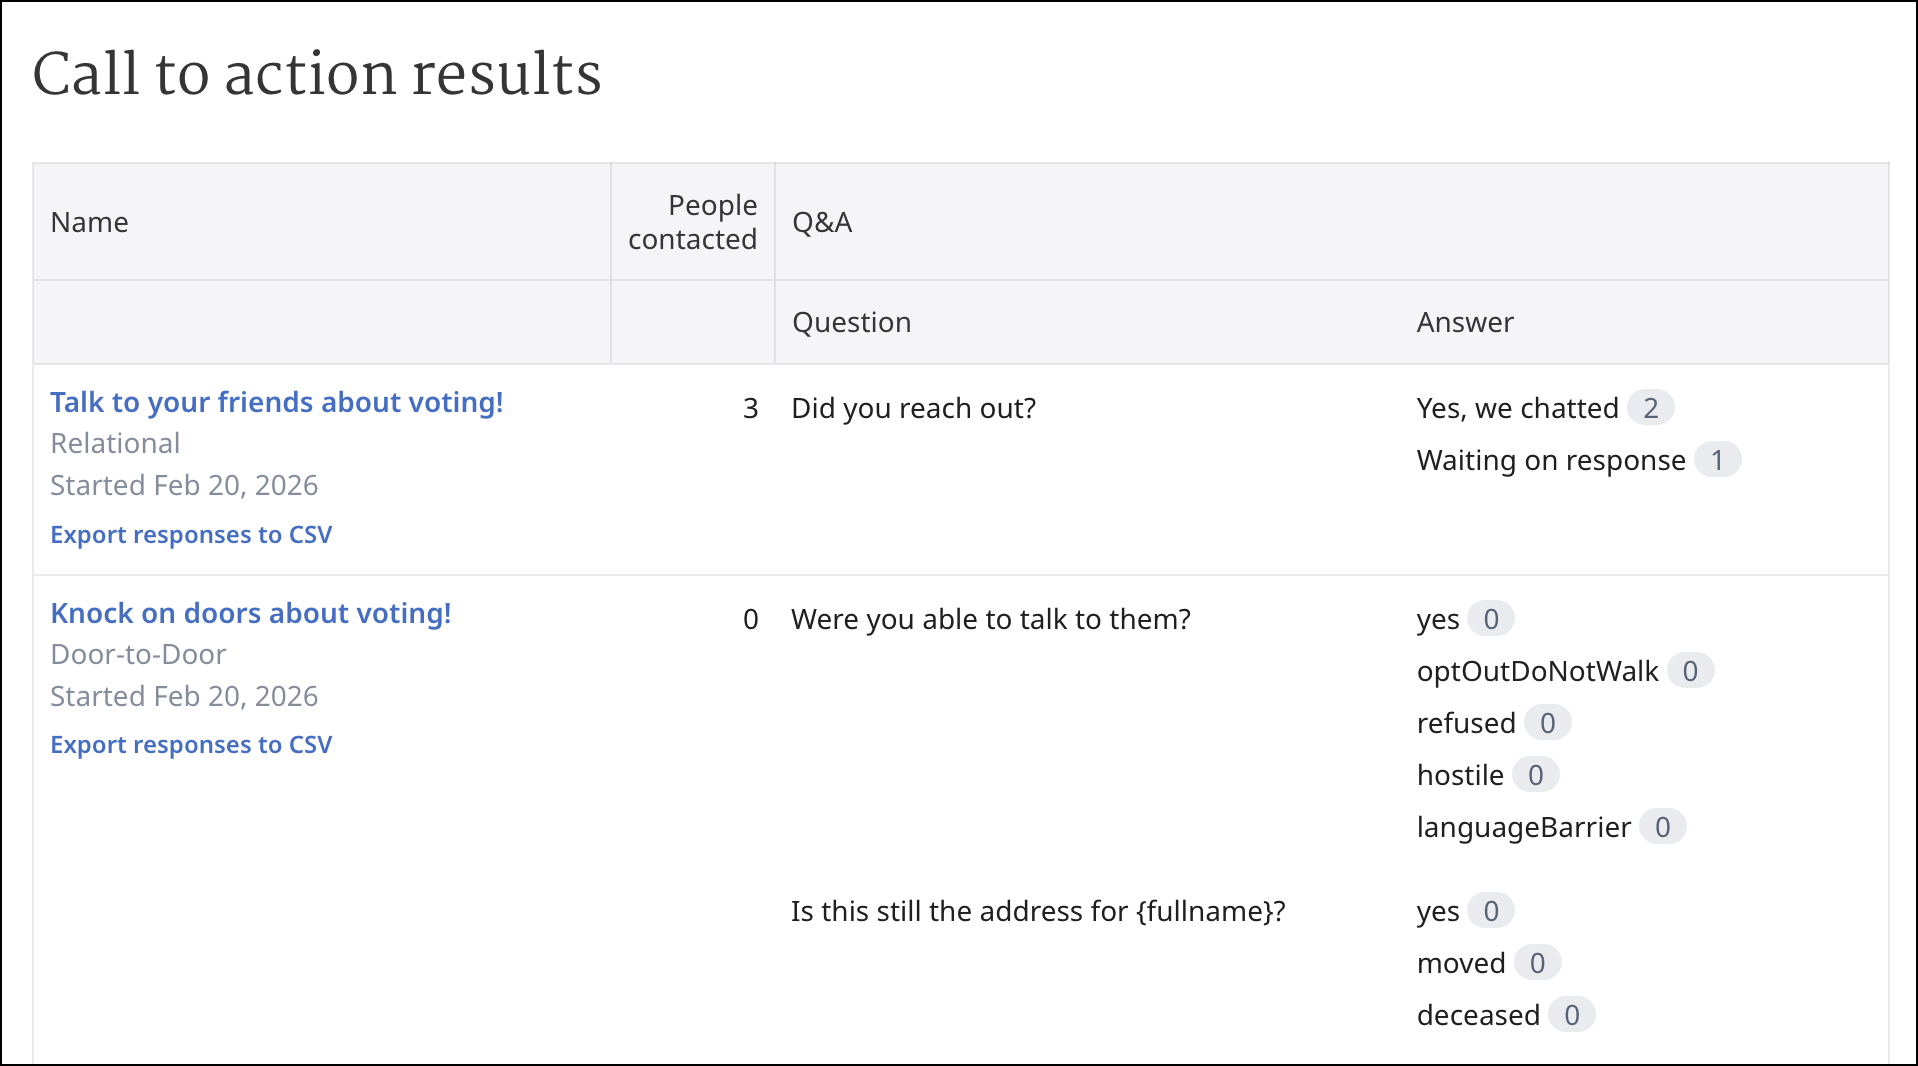Click the 'Name' column header
Viewport: 1918px width, 1066px height.
90,222
